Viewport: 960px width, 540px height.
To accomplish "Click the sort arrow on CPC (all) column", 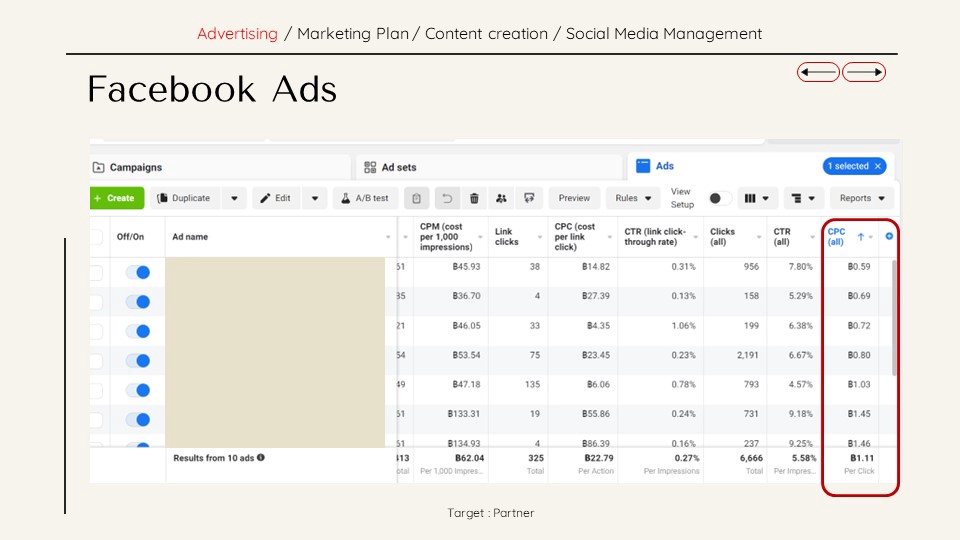I will coord(860,236).
